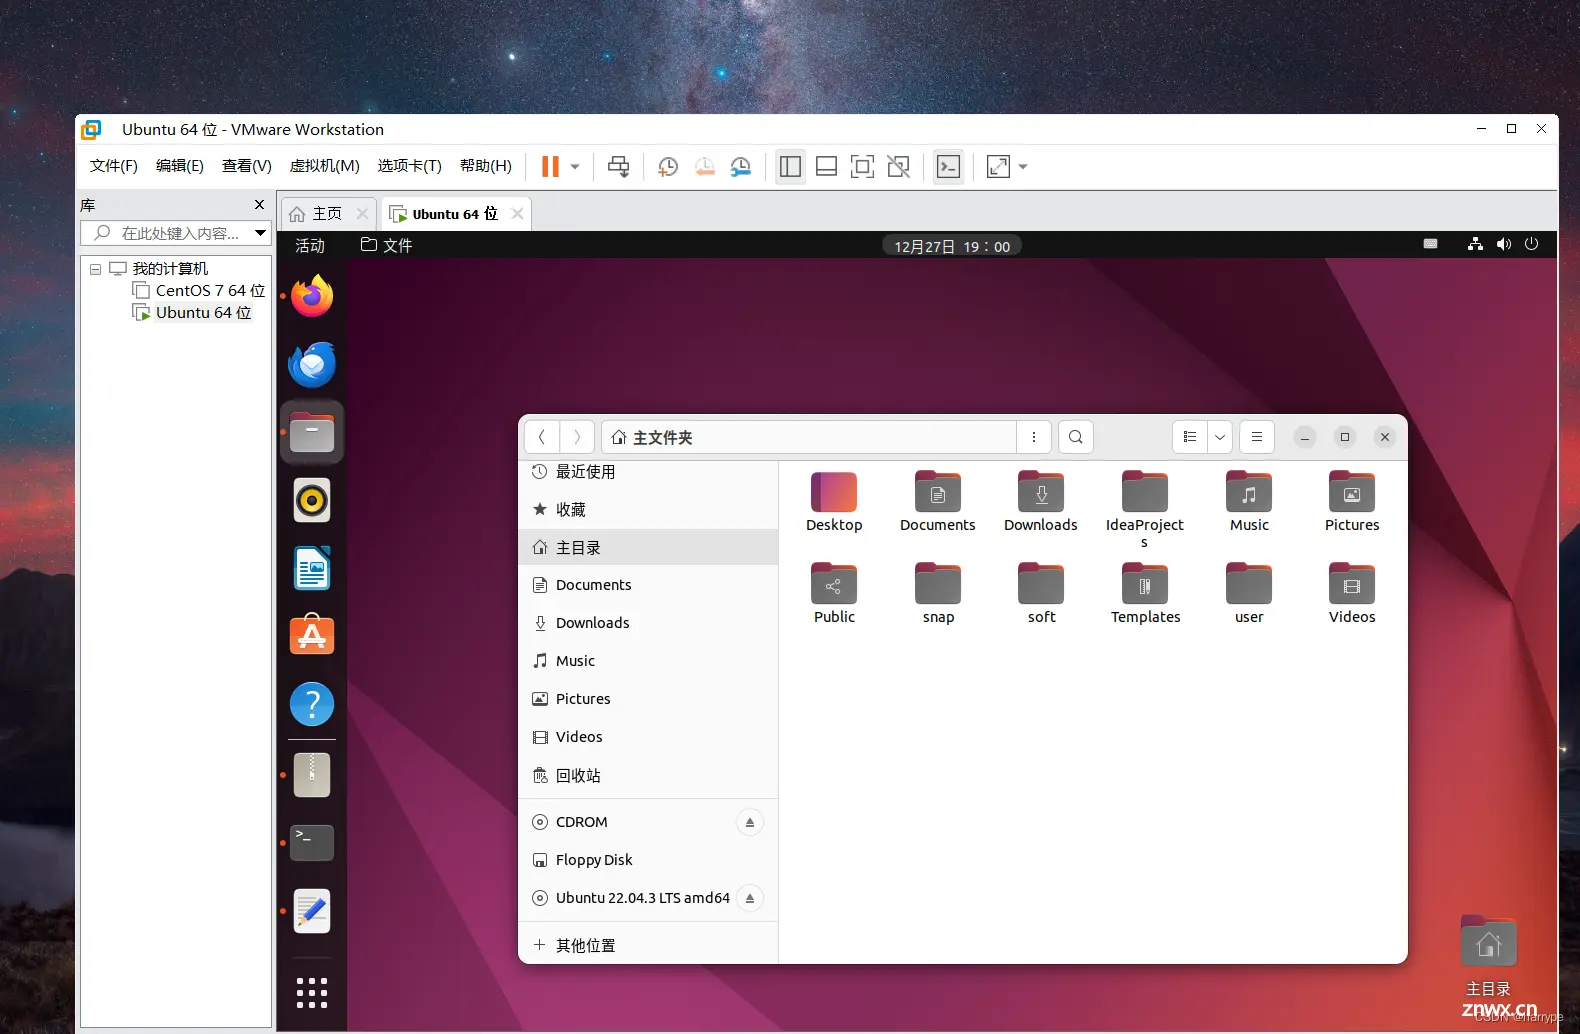Open the 选项卡(T) menu
The image size is (1580, 1034).
[410, 166]
